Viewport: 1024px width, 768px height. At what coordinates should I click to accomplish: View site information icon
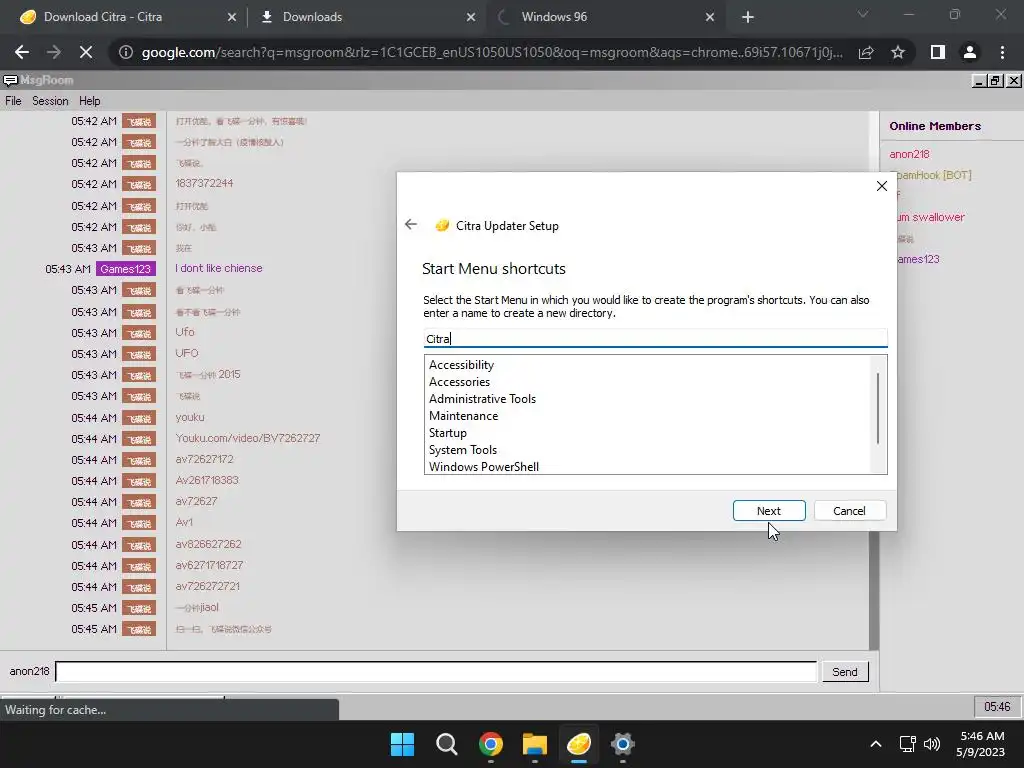pos(126,52)
